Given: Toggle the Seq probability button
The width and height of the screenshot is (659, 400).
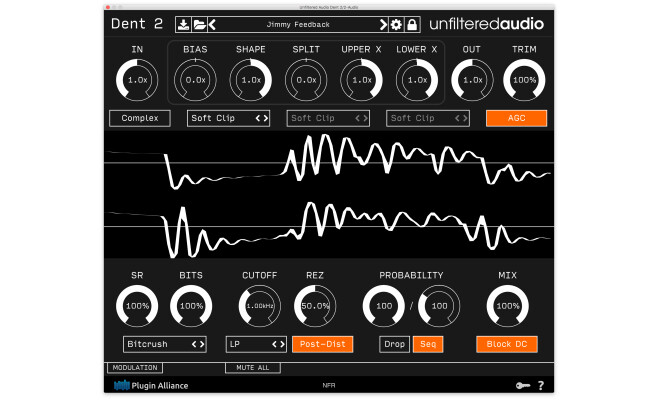Looking at the screenshot, I should coord(428,345).
